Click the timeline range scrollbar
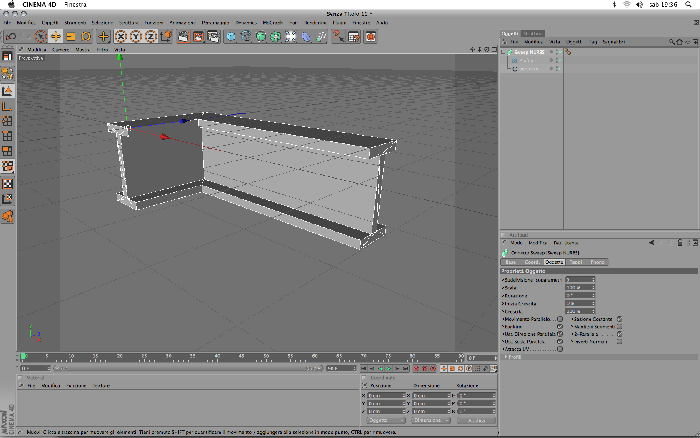The height and width of the screenshot is (438, 700). (188, 368)
